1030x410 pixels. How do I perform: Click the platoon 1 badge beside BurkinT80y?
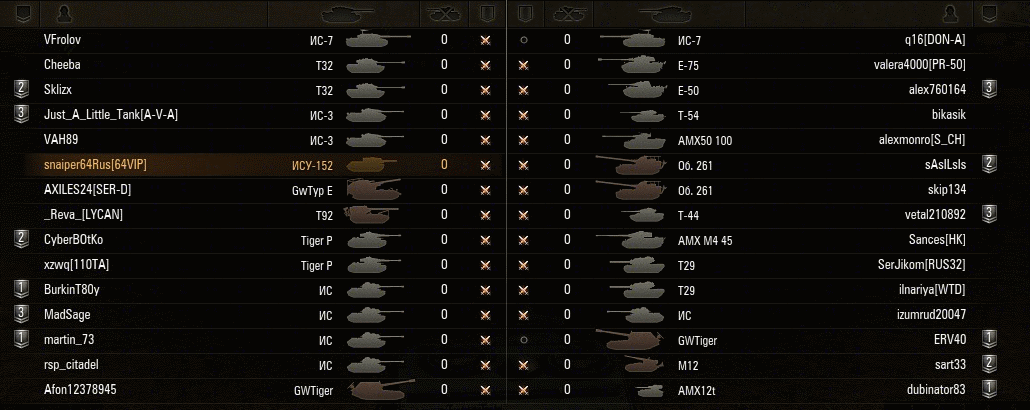pyautogui.click(x=21, y=289)
